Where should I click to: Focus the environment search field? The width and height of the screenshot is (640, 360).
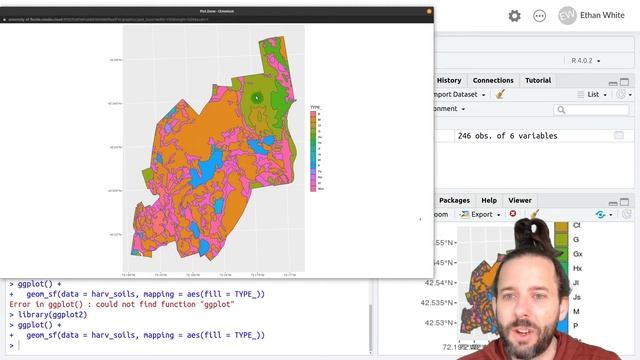click(591, 109)
